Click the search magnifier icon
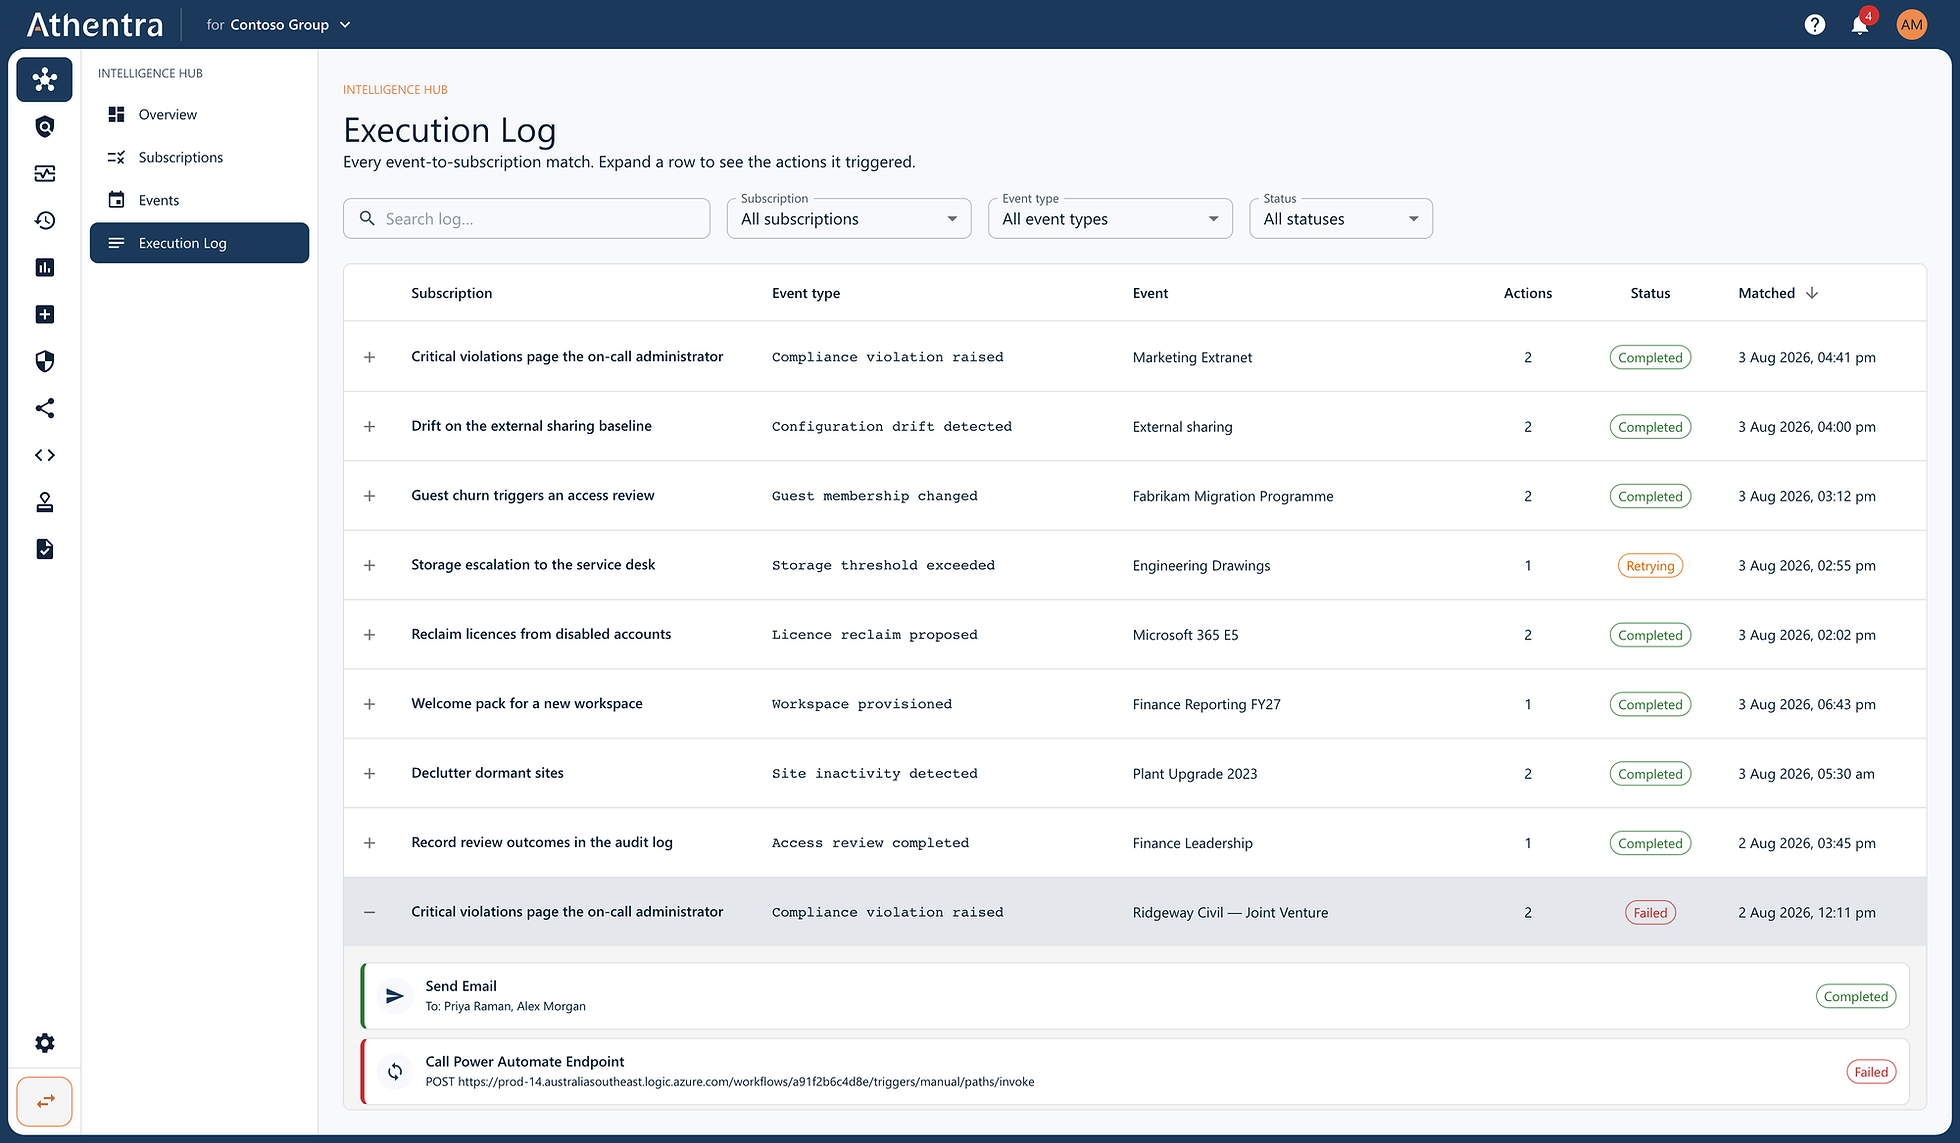This screenshot has height=1143, width=1960. coord(367,218)
